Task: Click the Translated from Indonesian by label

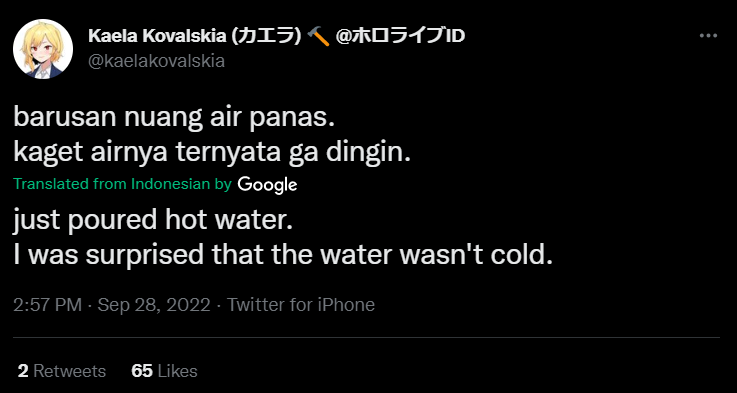Action: [123, 184]
